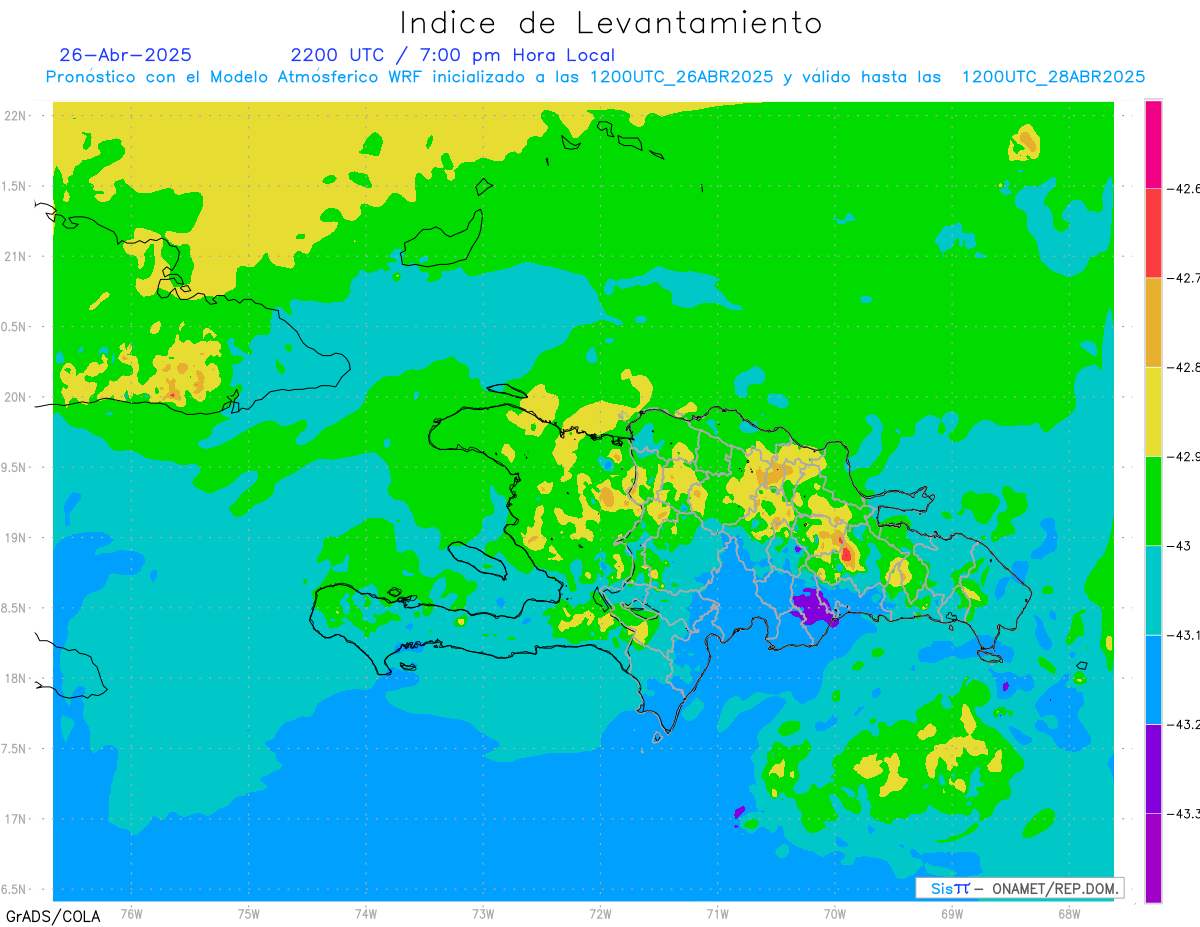Click the latitude label '22N'
Screen dimensions: 1200x927
[17, 115]
